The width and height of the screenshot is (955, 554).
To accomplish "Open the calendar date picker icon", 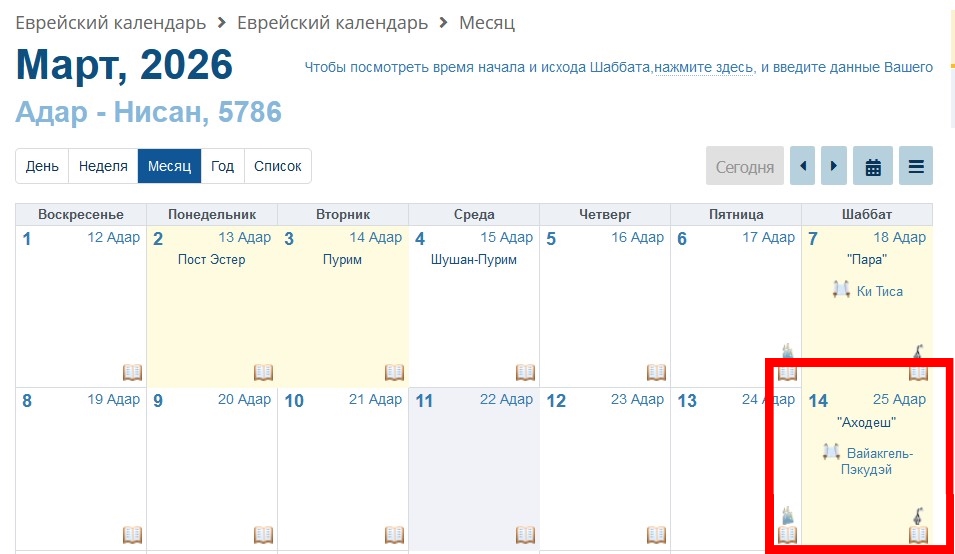I will coord(873,167).
